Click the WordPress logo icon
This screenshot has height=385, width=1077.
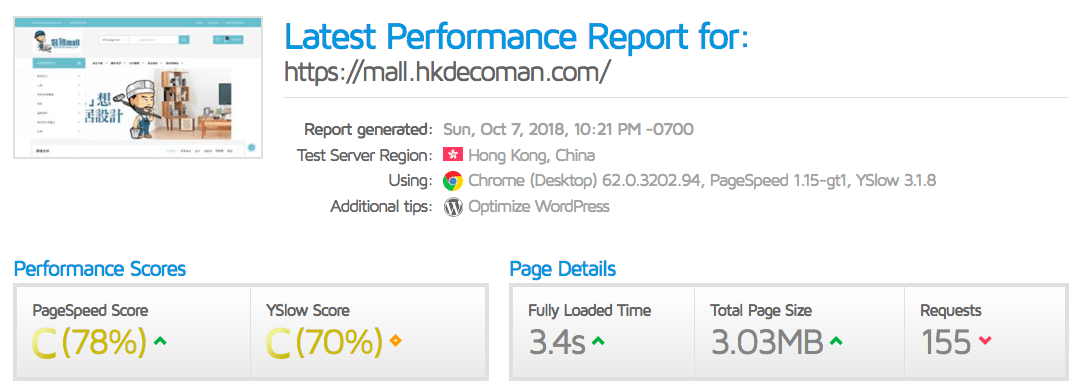coord(453,207)
